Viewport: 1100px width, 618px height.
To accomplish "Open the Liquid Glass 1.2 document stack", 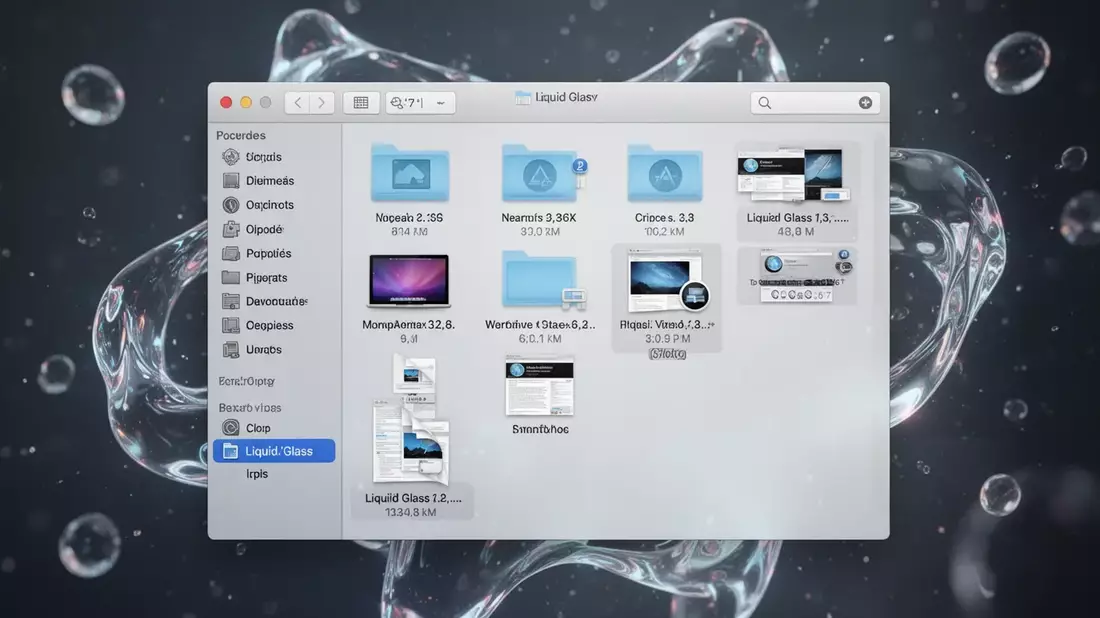I will 411,419.
